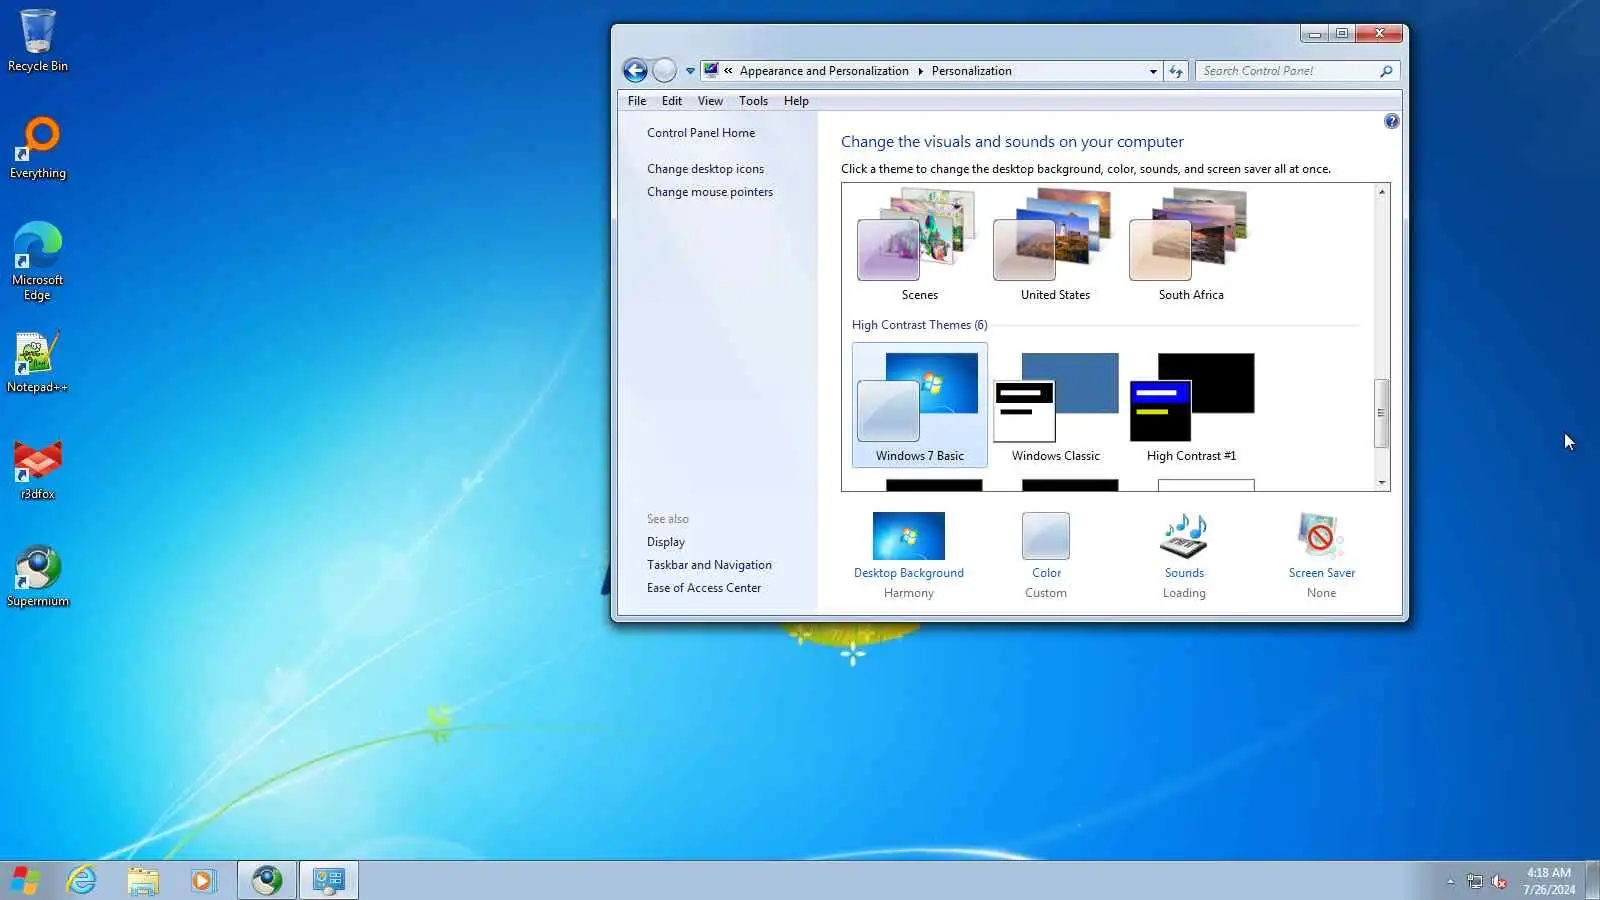The width and height of the screenshot is (1600, 900).
Task: Click the Forward navigation button
Action: tap(664, 70)
